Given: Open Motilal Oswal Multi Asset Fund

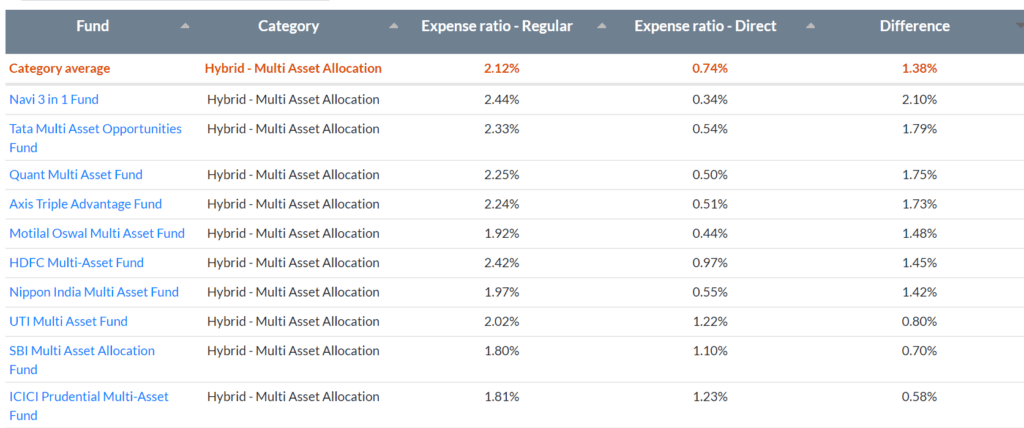Looking at the screenshot, I should (x=97, y=233).
